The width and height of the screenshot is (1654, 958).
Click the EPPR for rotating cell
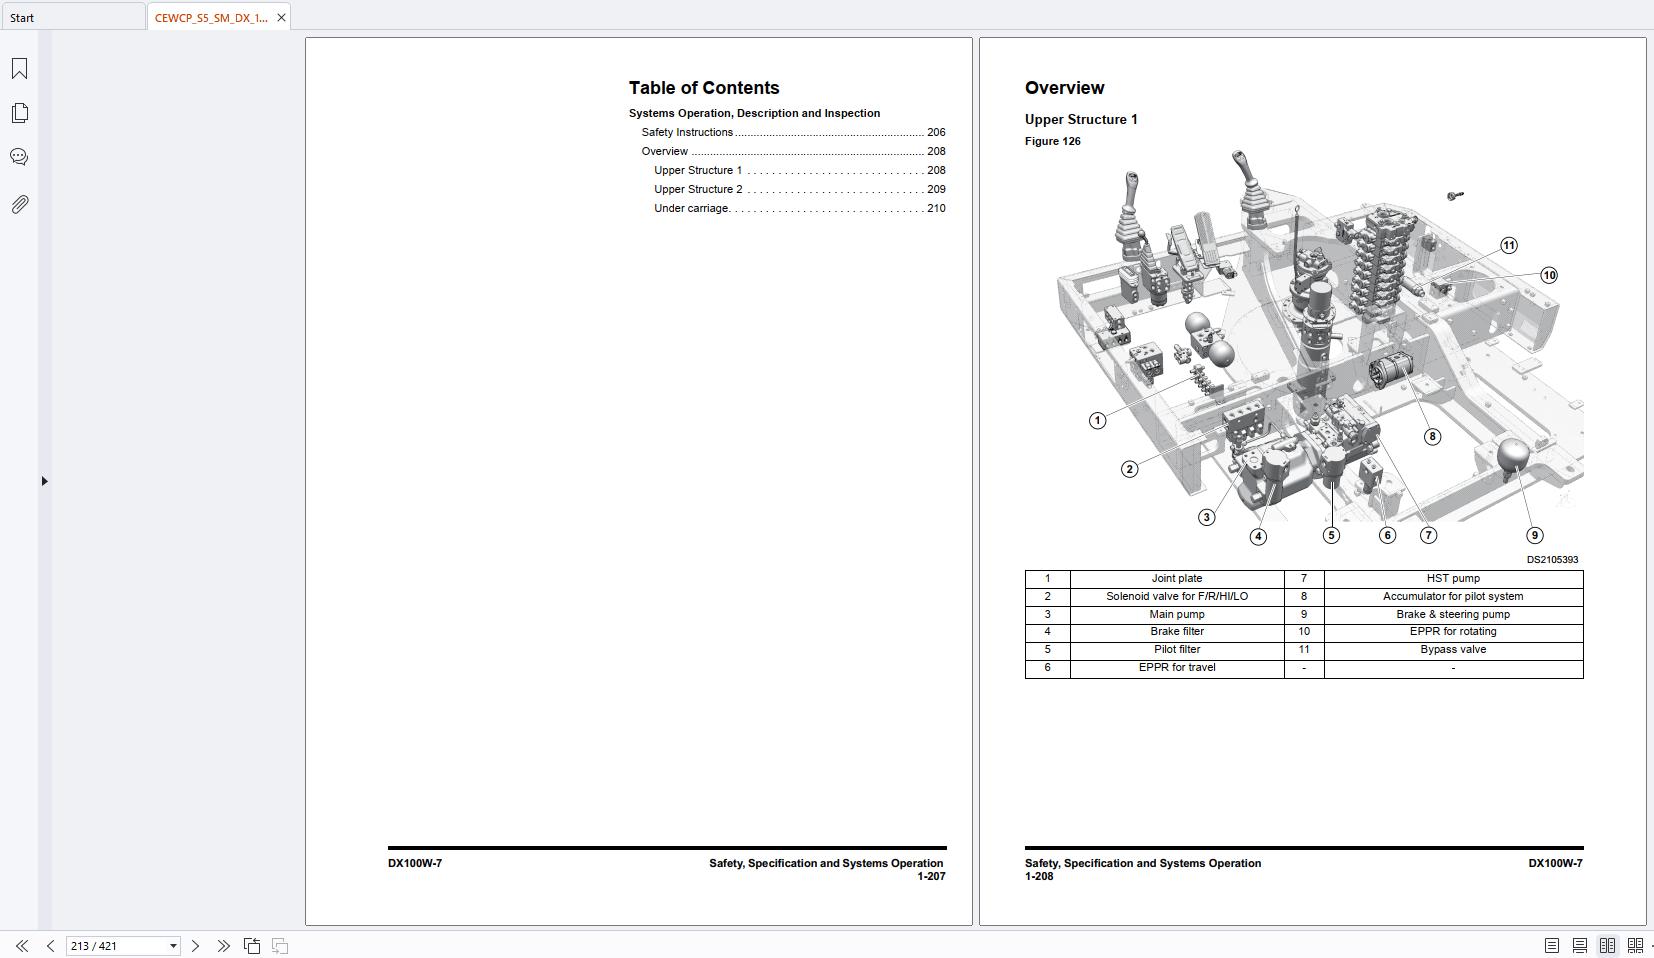click(1453, 632)
